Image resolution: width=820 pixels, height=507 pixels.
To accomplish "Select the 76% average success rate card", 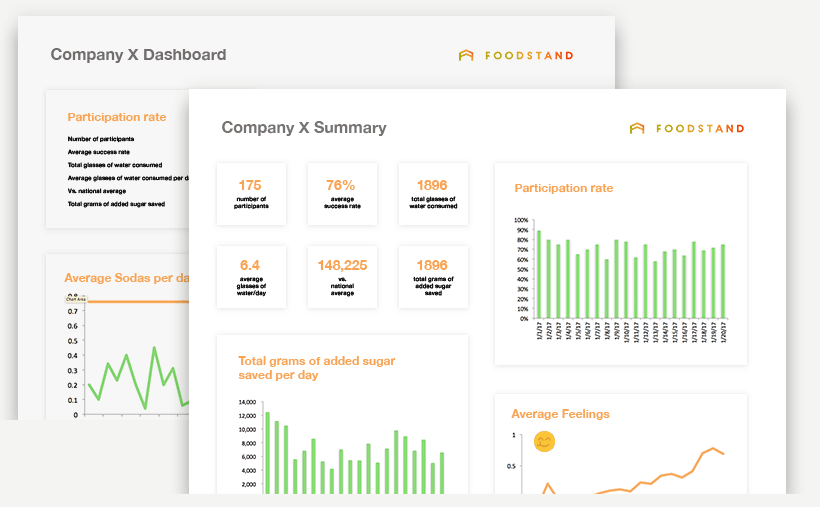I will click(x=341, y=194).
